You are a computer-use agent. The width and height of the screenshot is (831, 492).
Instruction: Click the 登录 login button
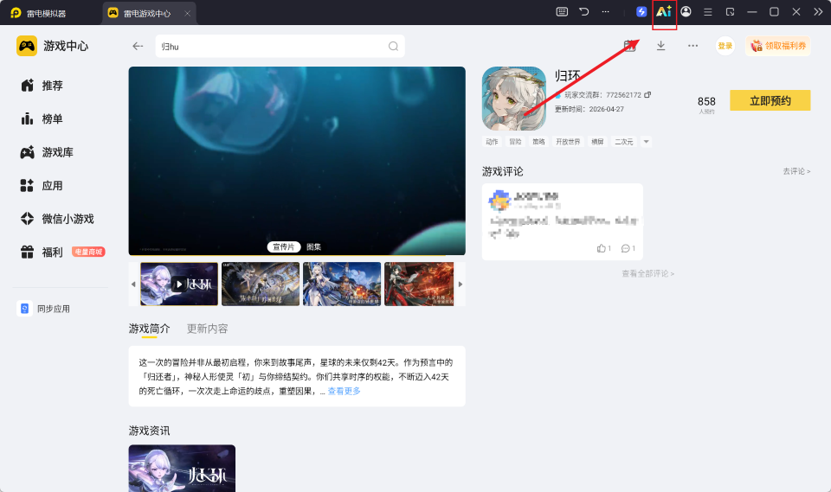725,46
